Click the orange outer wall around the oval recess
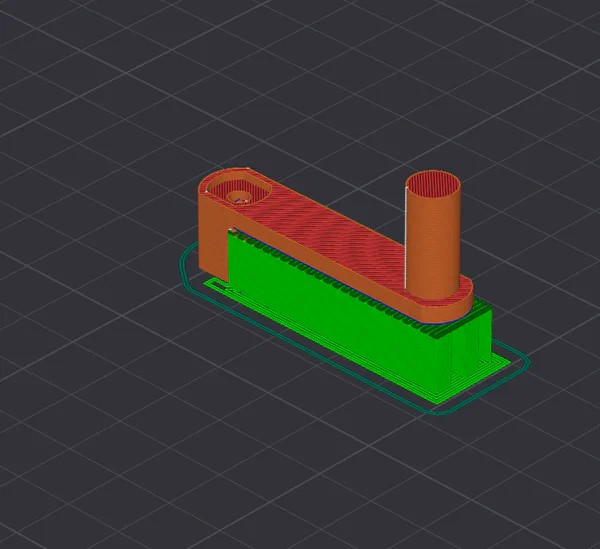The width and height of the screenshot is (600, 549). tap(205, 190)
